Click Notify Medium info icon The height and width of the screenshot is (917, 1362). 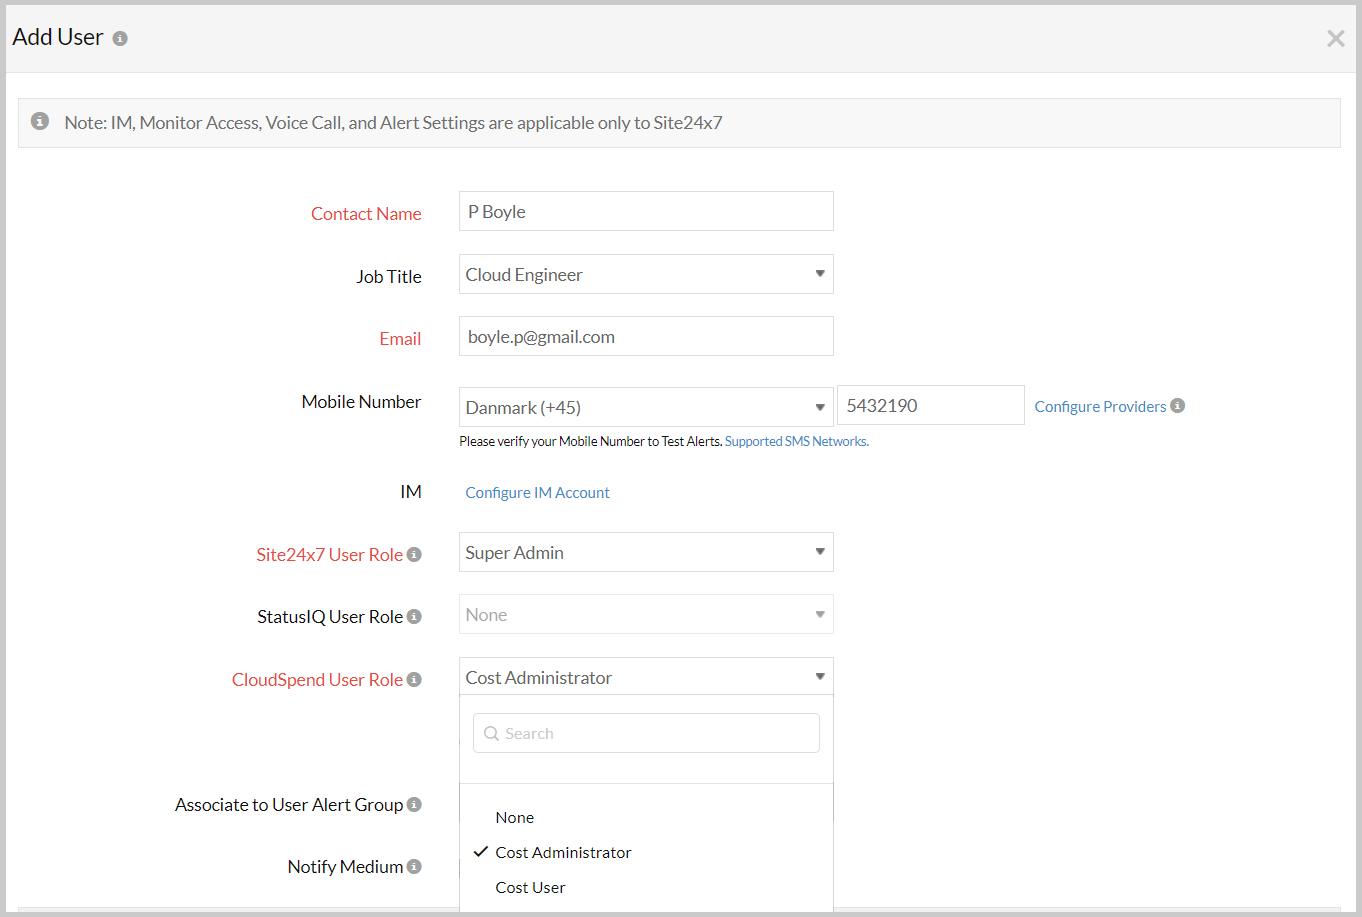(414, 867)
